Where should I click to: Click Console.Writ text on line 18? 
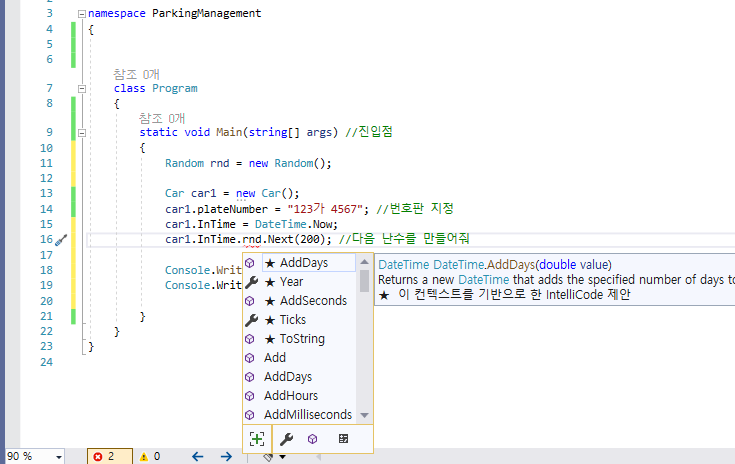coord(203,270)
